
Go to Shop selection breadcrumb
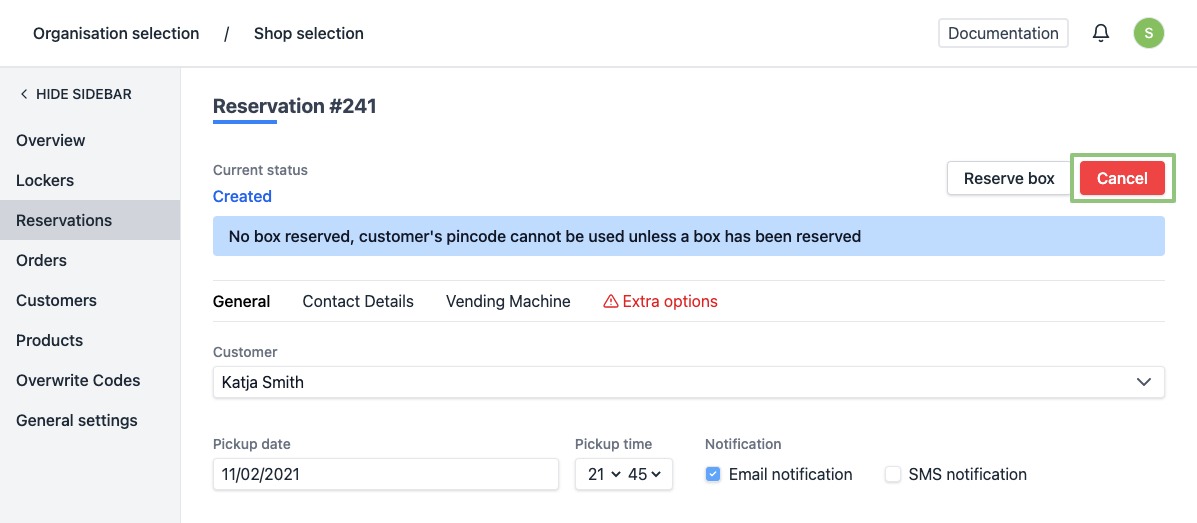[x=308, y=33]
